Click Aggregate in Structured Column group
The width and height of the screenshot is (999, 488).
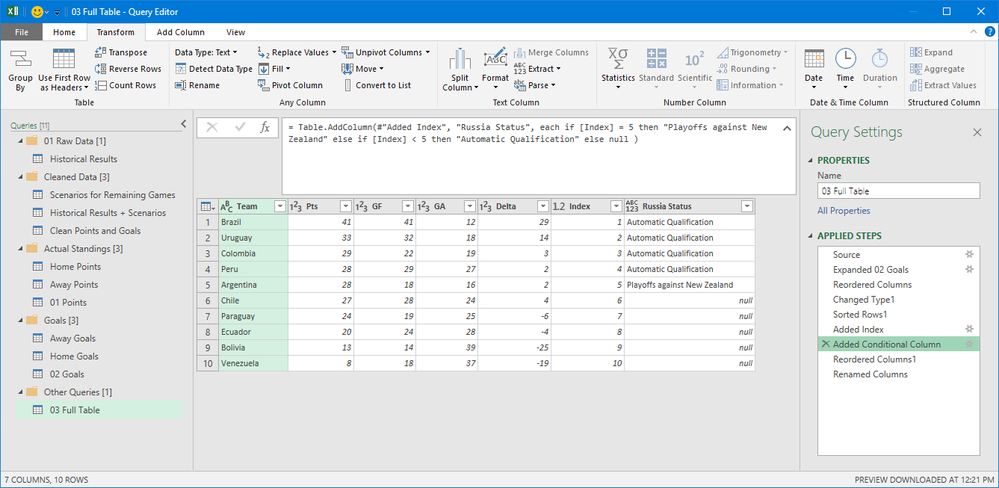937,69
